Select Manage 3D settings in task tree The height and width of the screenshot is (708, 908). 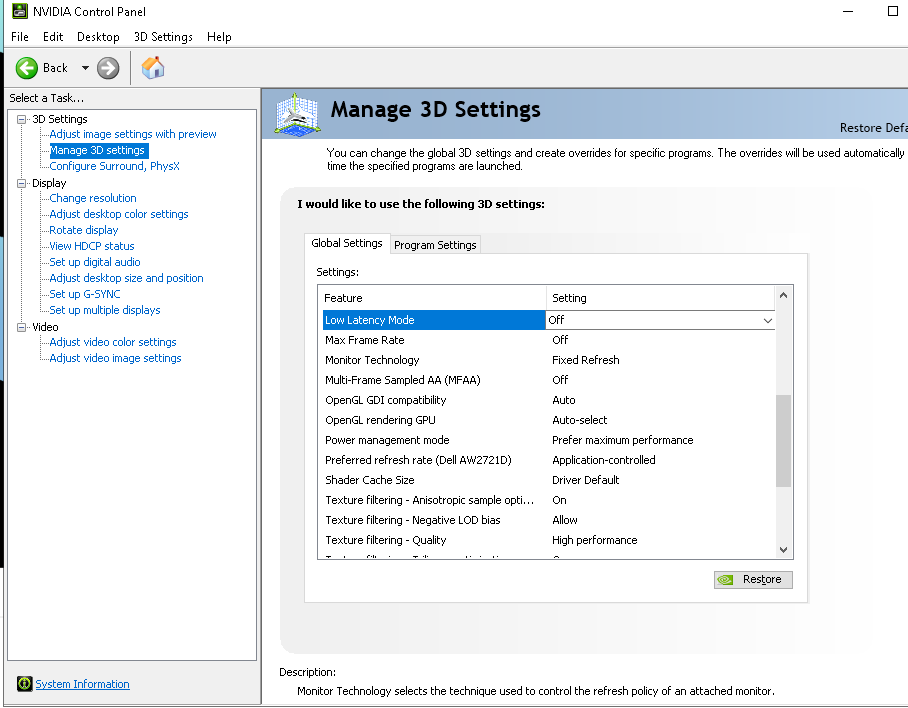coord(97,151)
